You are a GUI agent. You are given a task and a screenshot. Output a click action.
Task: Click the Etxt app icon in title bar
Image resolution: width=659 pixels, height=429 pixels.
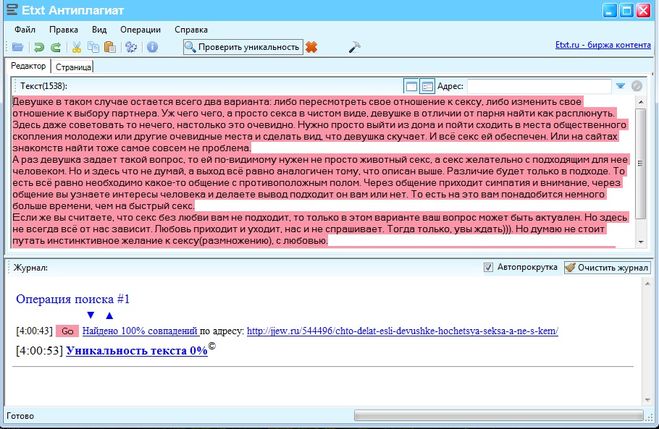click(13, 10)
